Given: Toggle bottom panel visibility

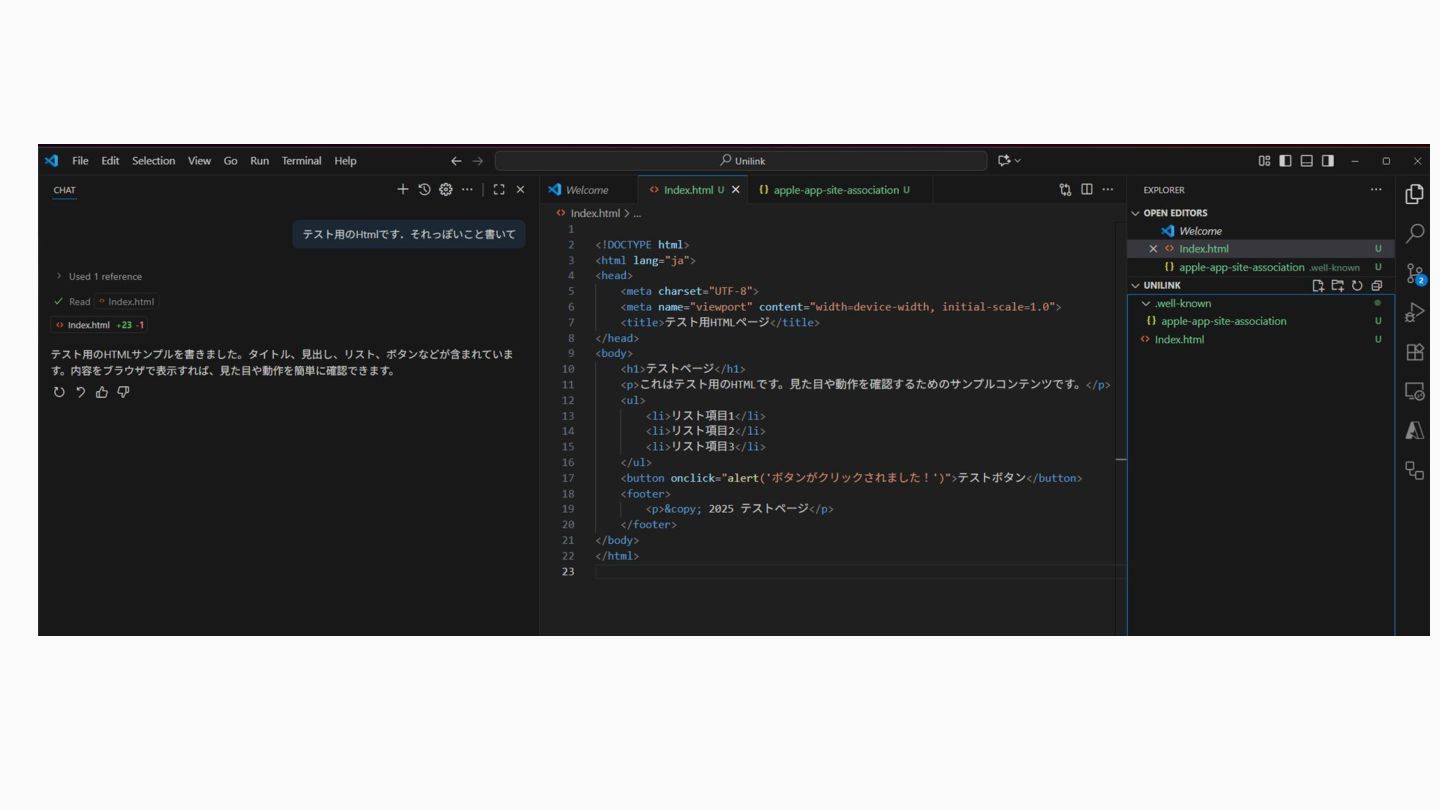Looking at the screenshot, I should [x=1306, y=160].
